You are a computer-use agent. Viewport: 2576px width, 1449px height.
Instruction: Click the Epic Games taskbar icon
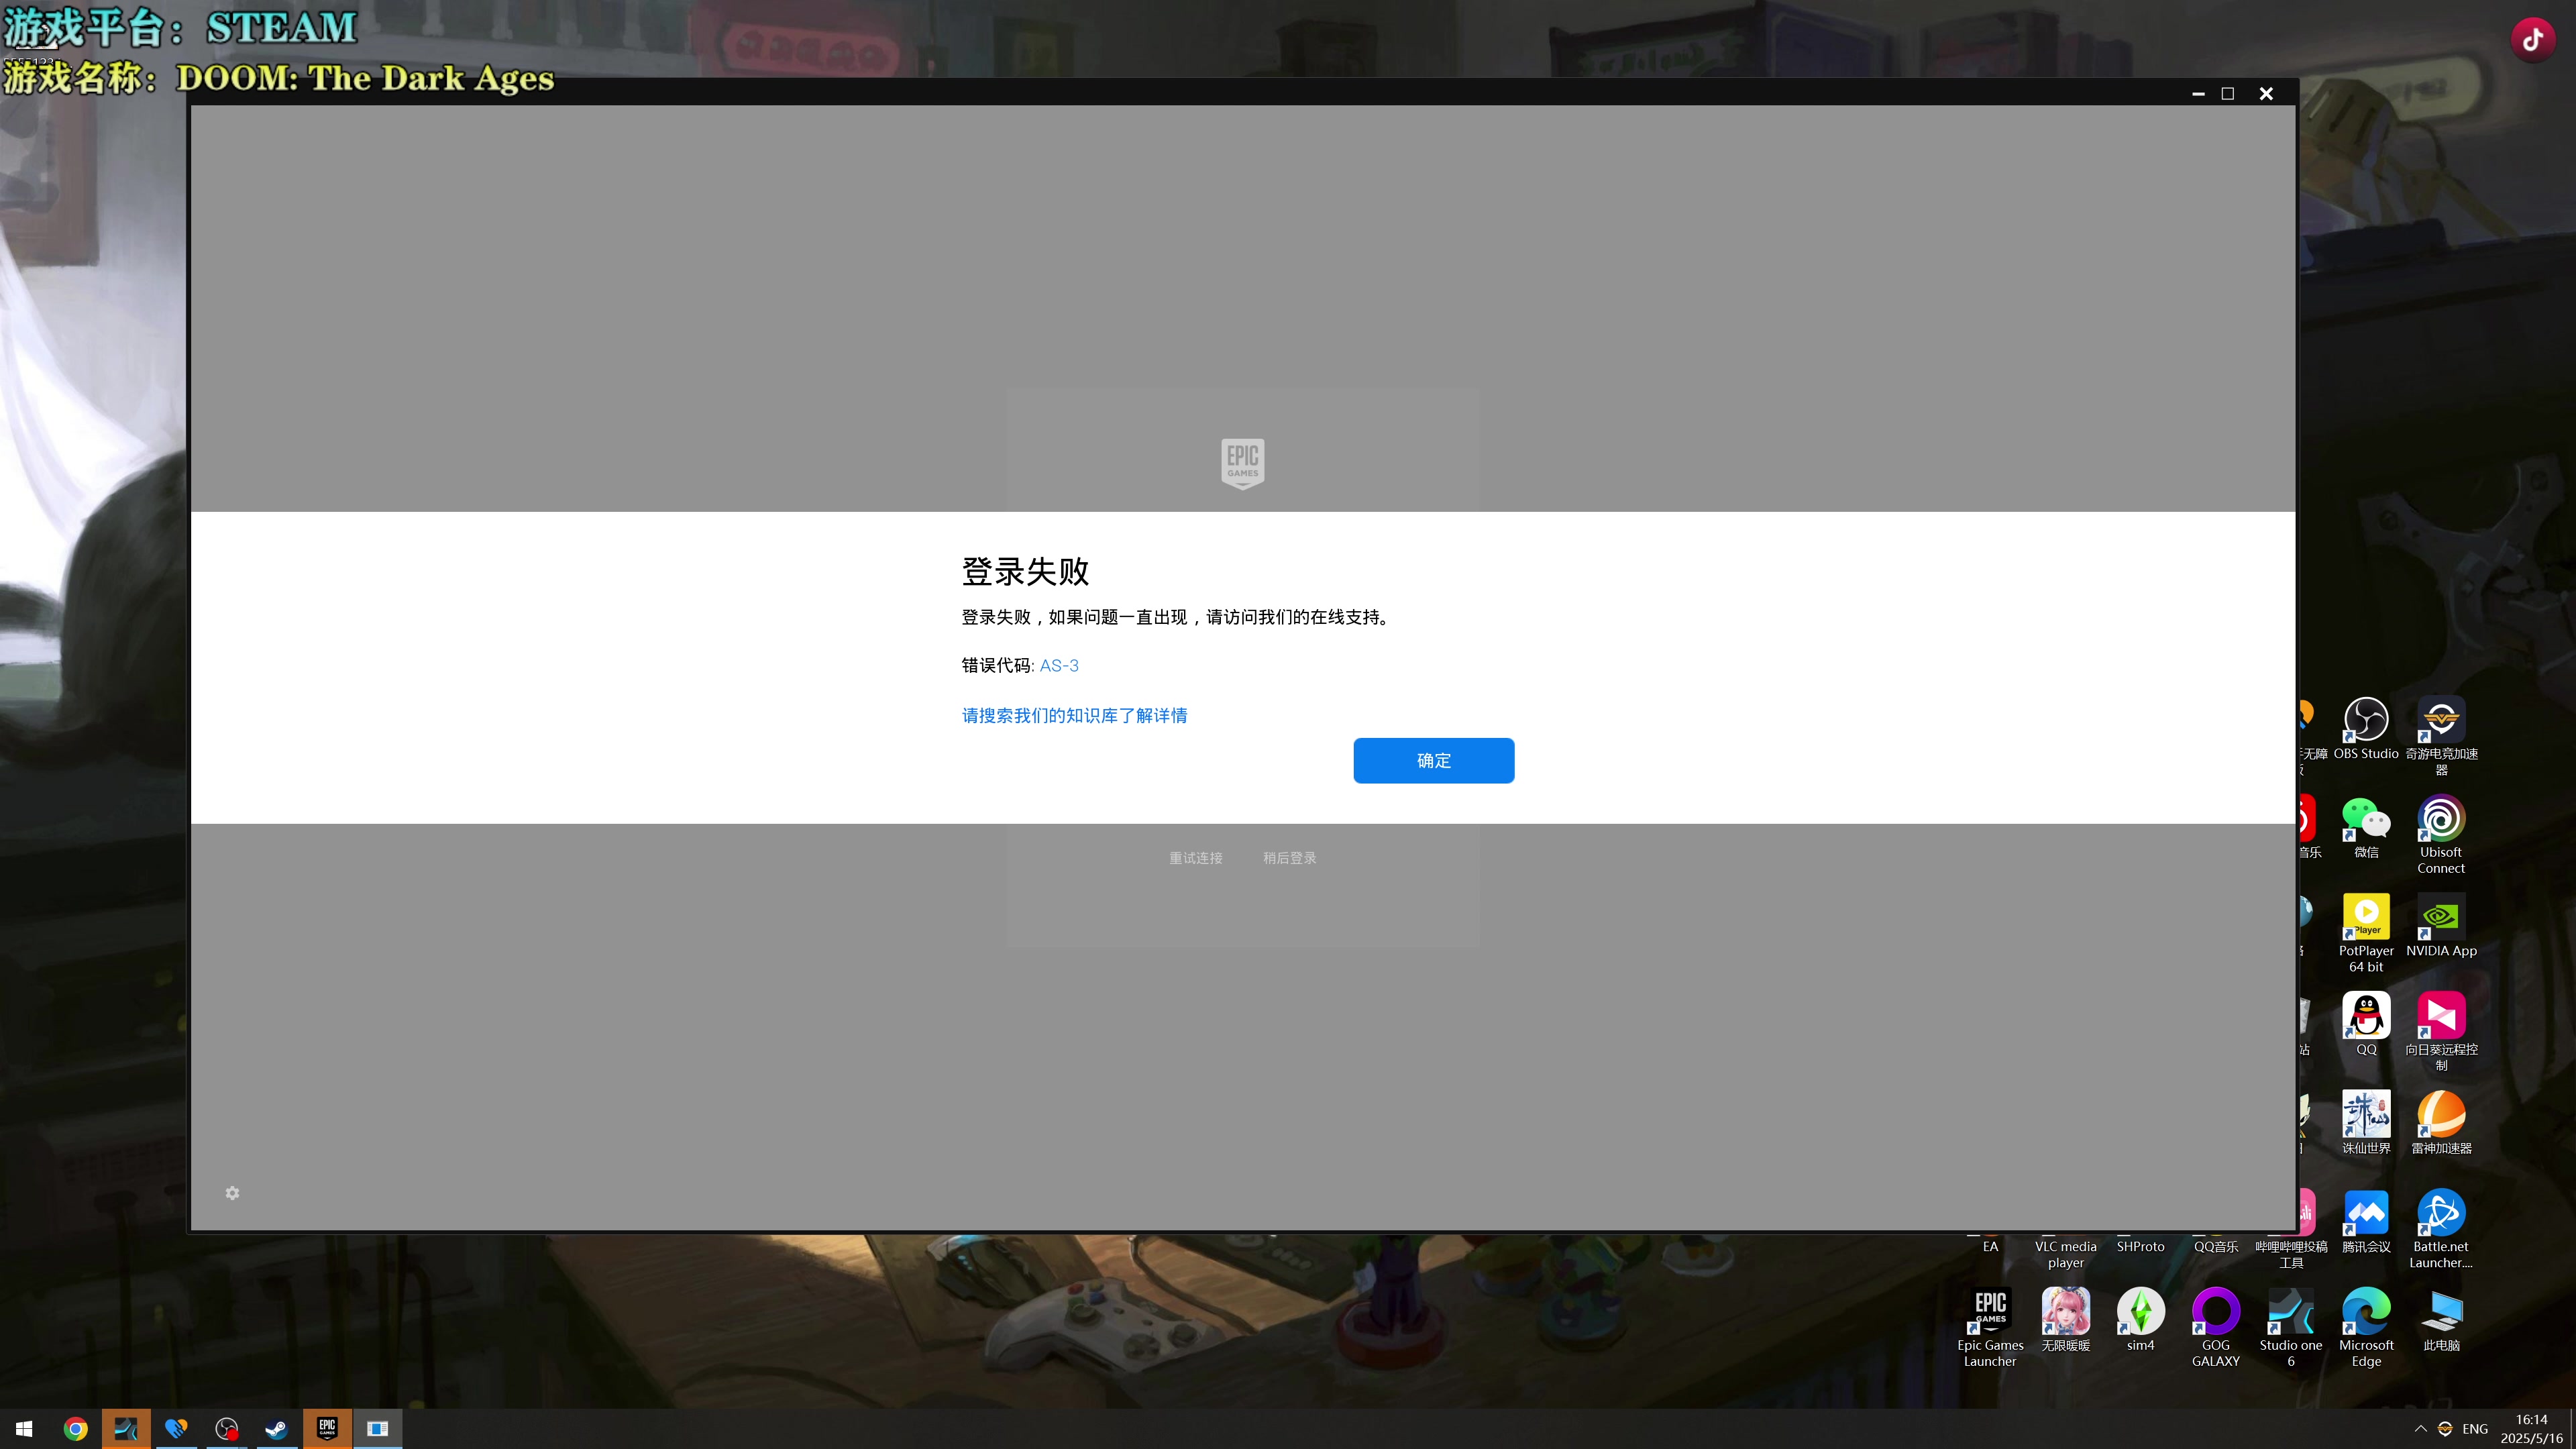327,1429
